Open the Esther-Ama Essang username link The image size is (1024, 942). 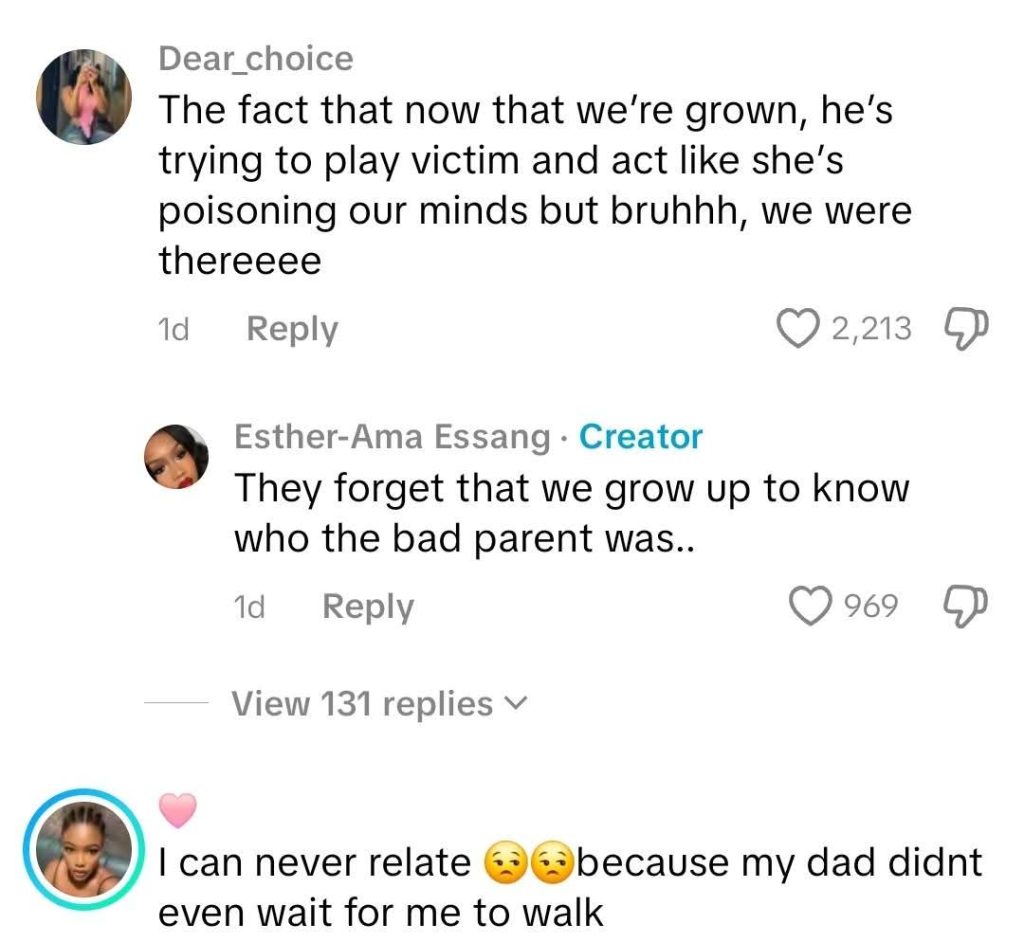392,437
